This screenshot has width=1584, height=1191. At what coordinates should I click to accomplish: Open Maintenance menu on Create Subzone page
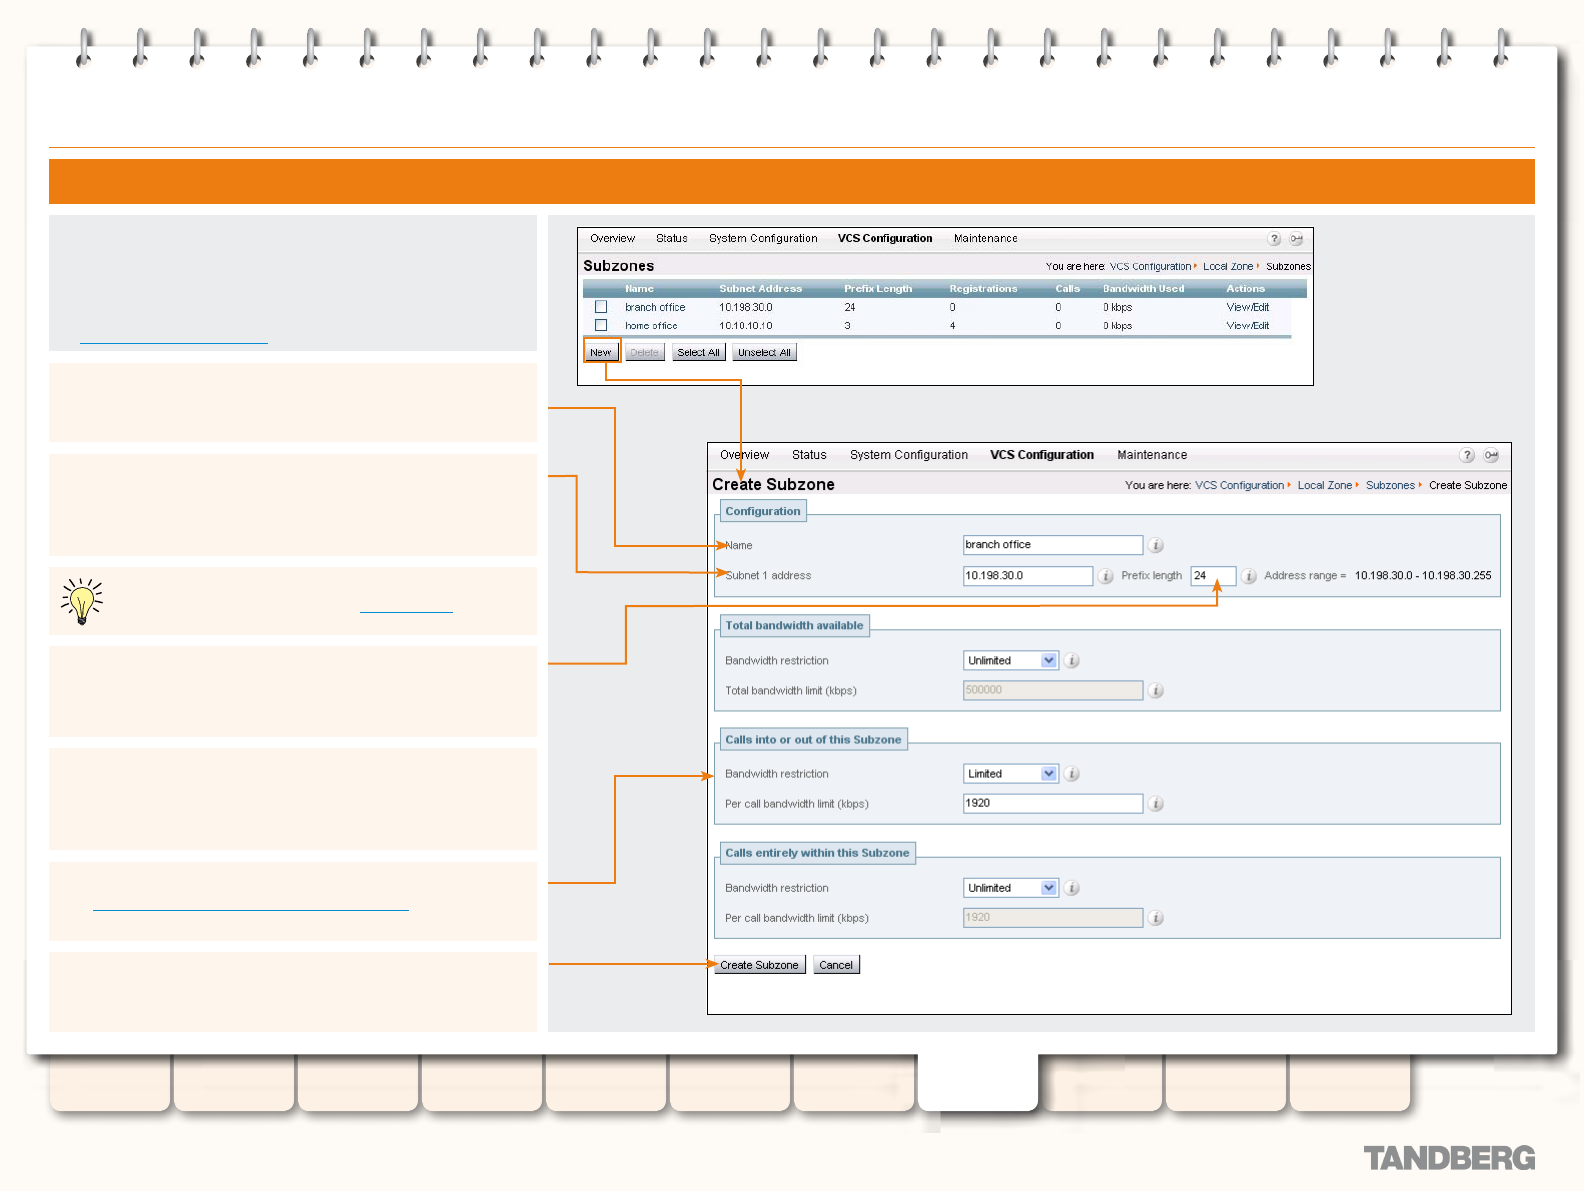pos(1152,455)
